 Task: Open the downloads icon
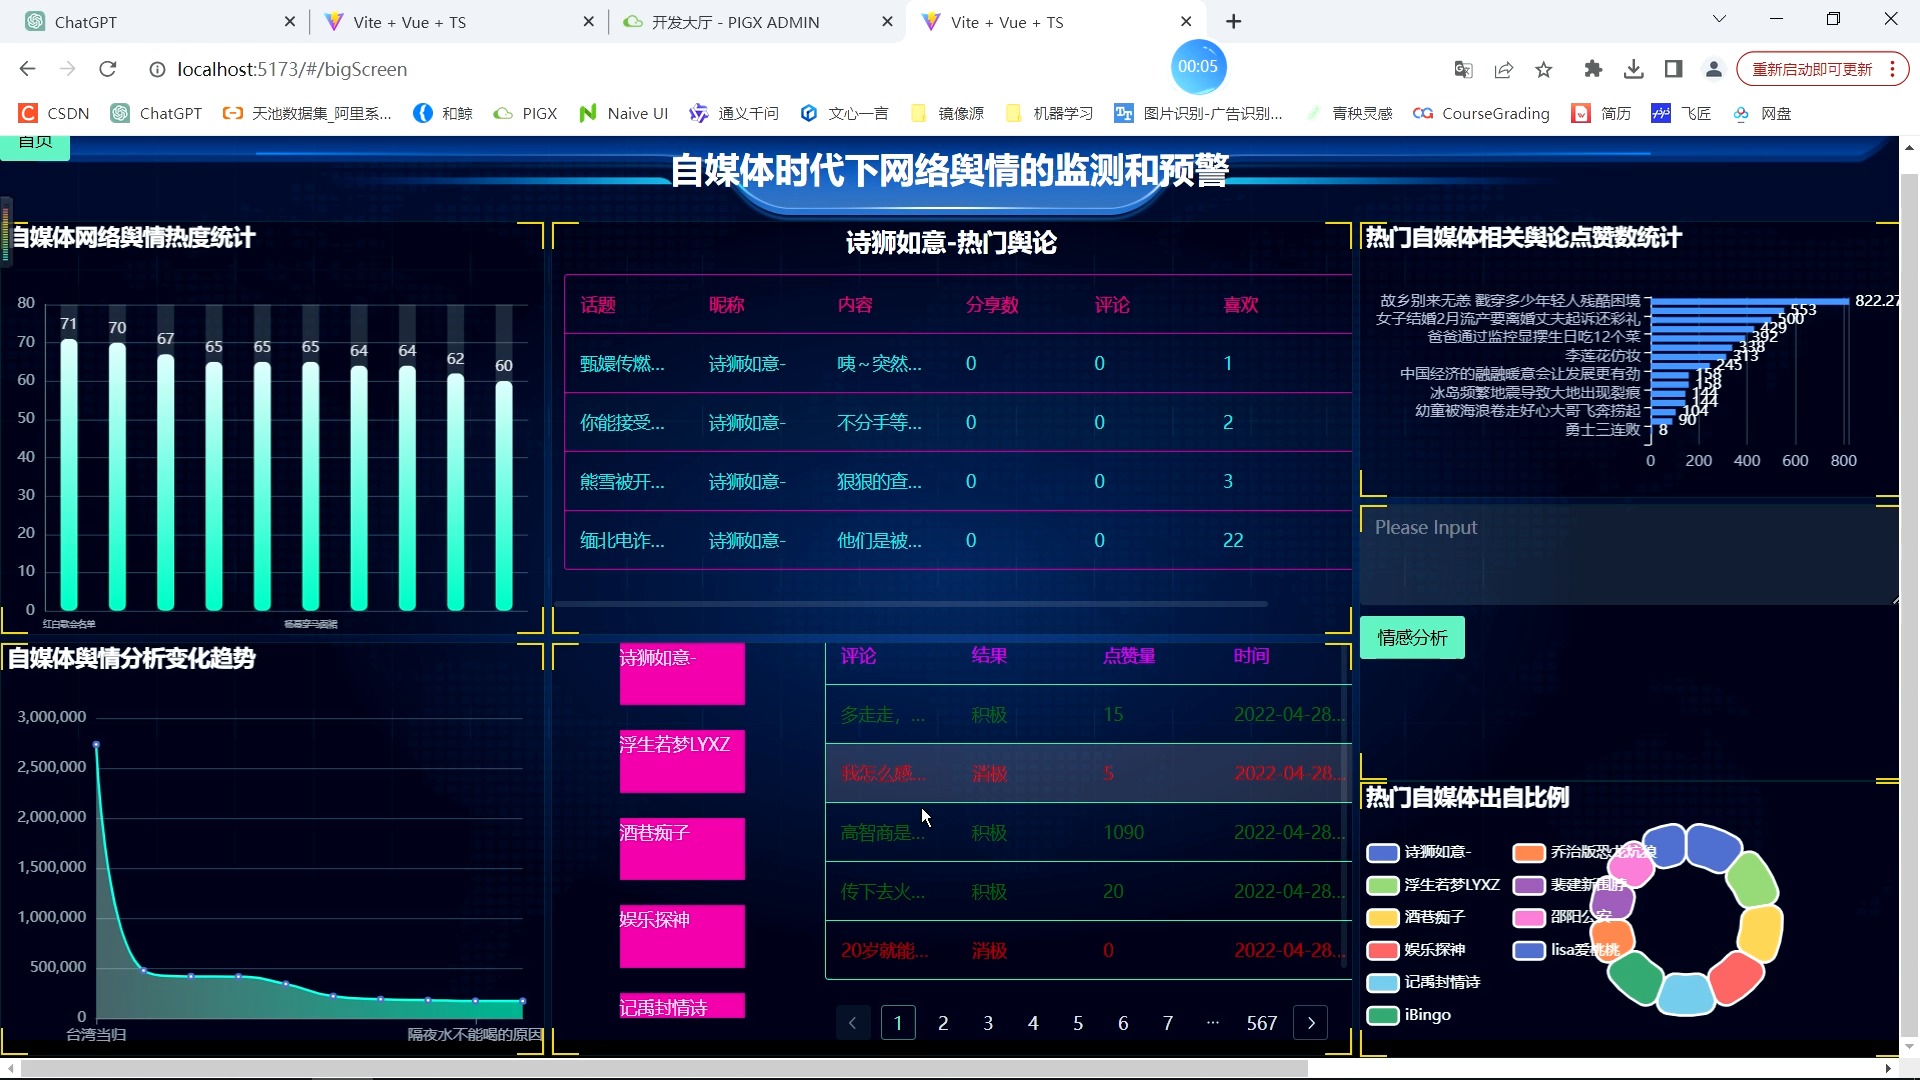click(1633, 69)
